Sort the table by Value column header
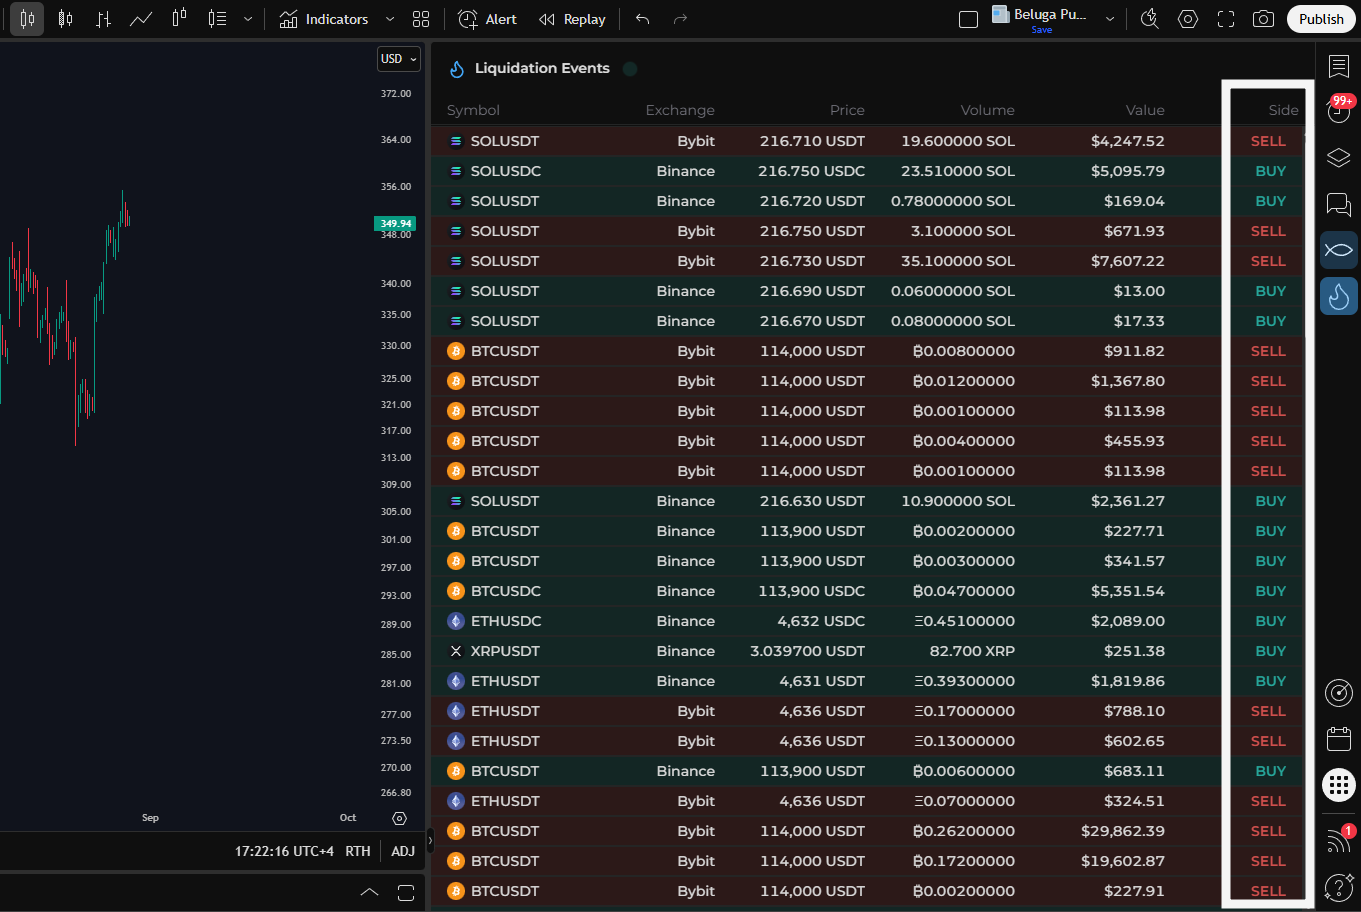The width and height of the screenshot is (1361, 912). pos(1144,110)
